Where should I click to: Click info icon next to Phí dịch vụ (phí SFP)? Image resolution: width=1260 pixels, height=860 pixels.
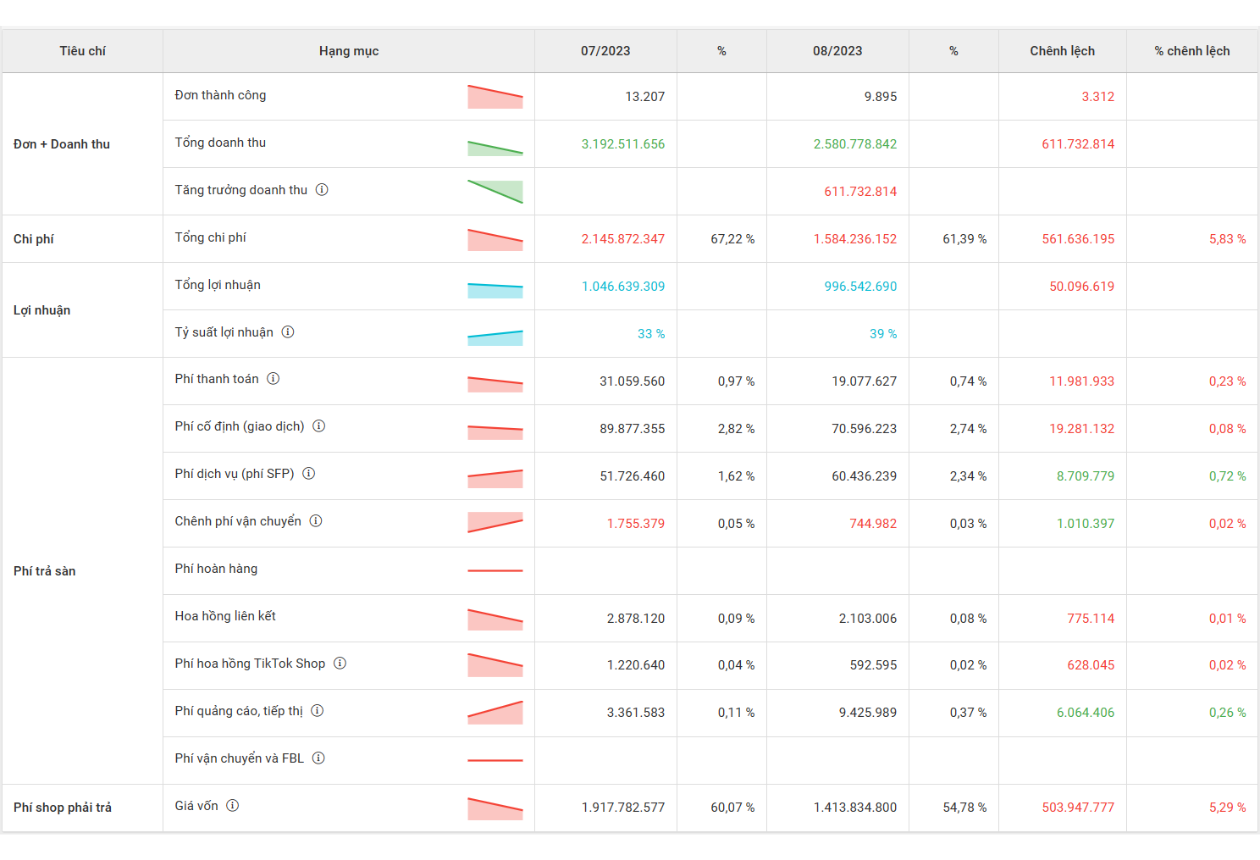click(309, 474)
